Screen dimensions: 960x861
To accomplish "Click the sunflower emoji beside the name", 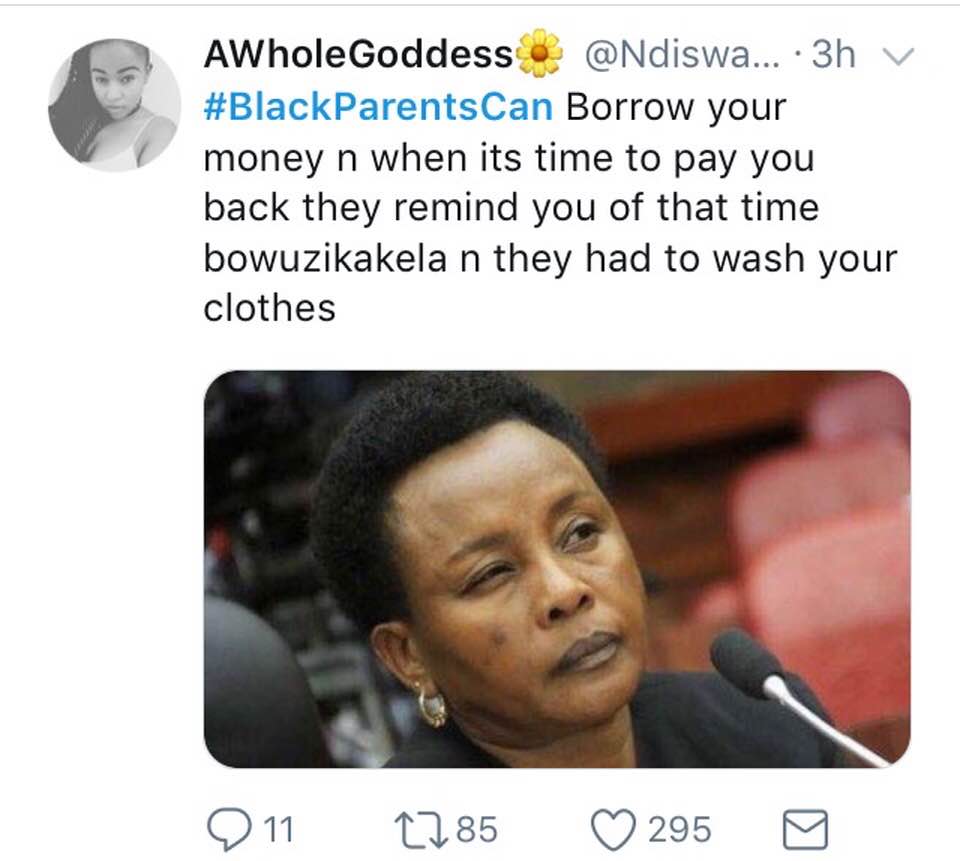I will 539,53.
